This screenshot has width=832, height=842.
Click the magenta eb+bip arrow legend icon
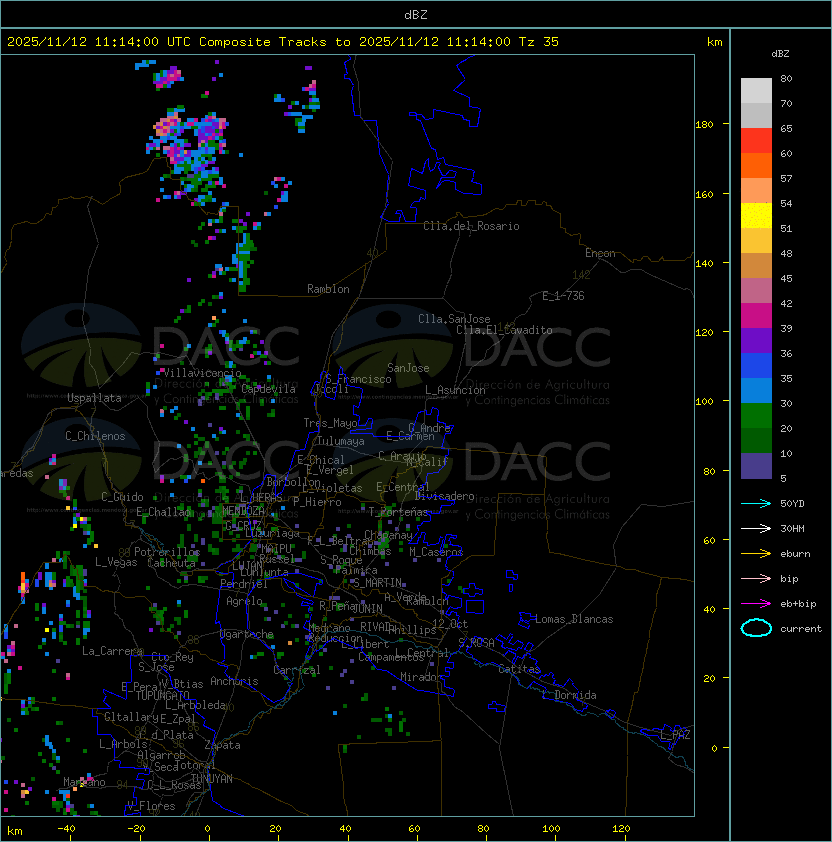pos(756,604)
